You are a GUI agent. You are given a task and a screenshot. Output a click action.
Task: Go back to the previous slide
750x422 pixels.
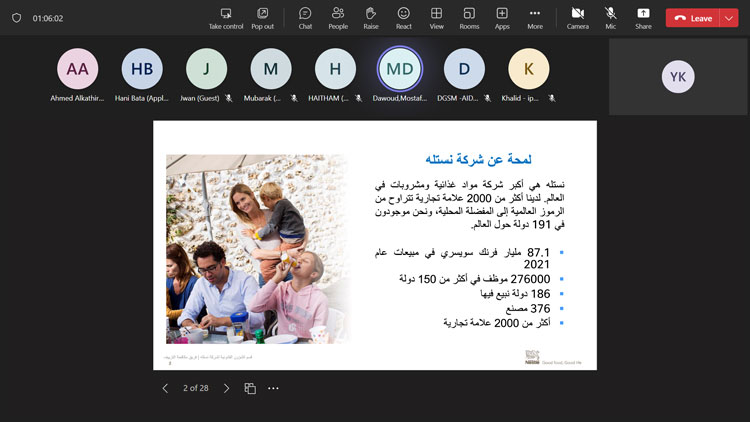(165, 388)
